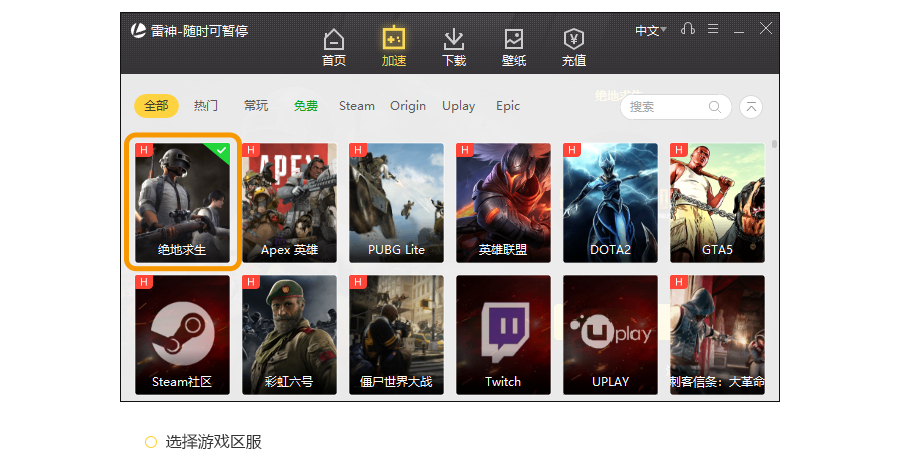This screenshot has height=470, width=900.
Task: Open the 壁纸 wallpaper section
Action: pyautogui.click(x=514, y=48)
